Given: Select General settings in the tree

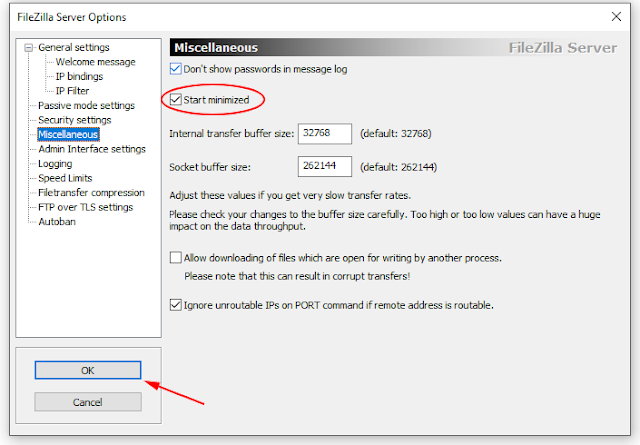Looking at the screenshot, I should pyautogui.click(x=74, y=47).
